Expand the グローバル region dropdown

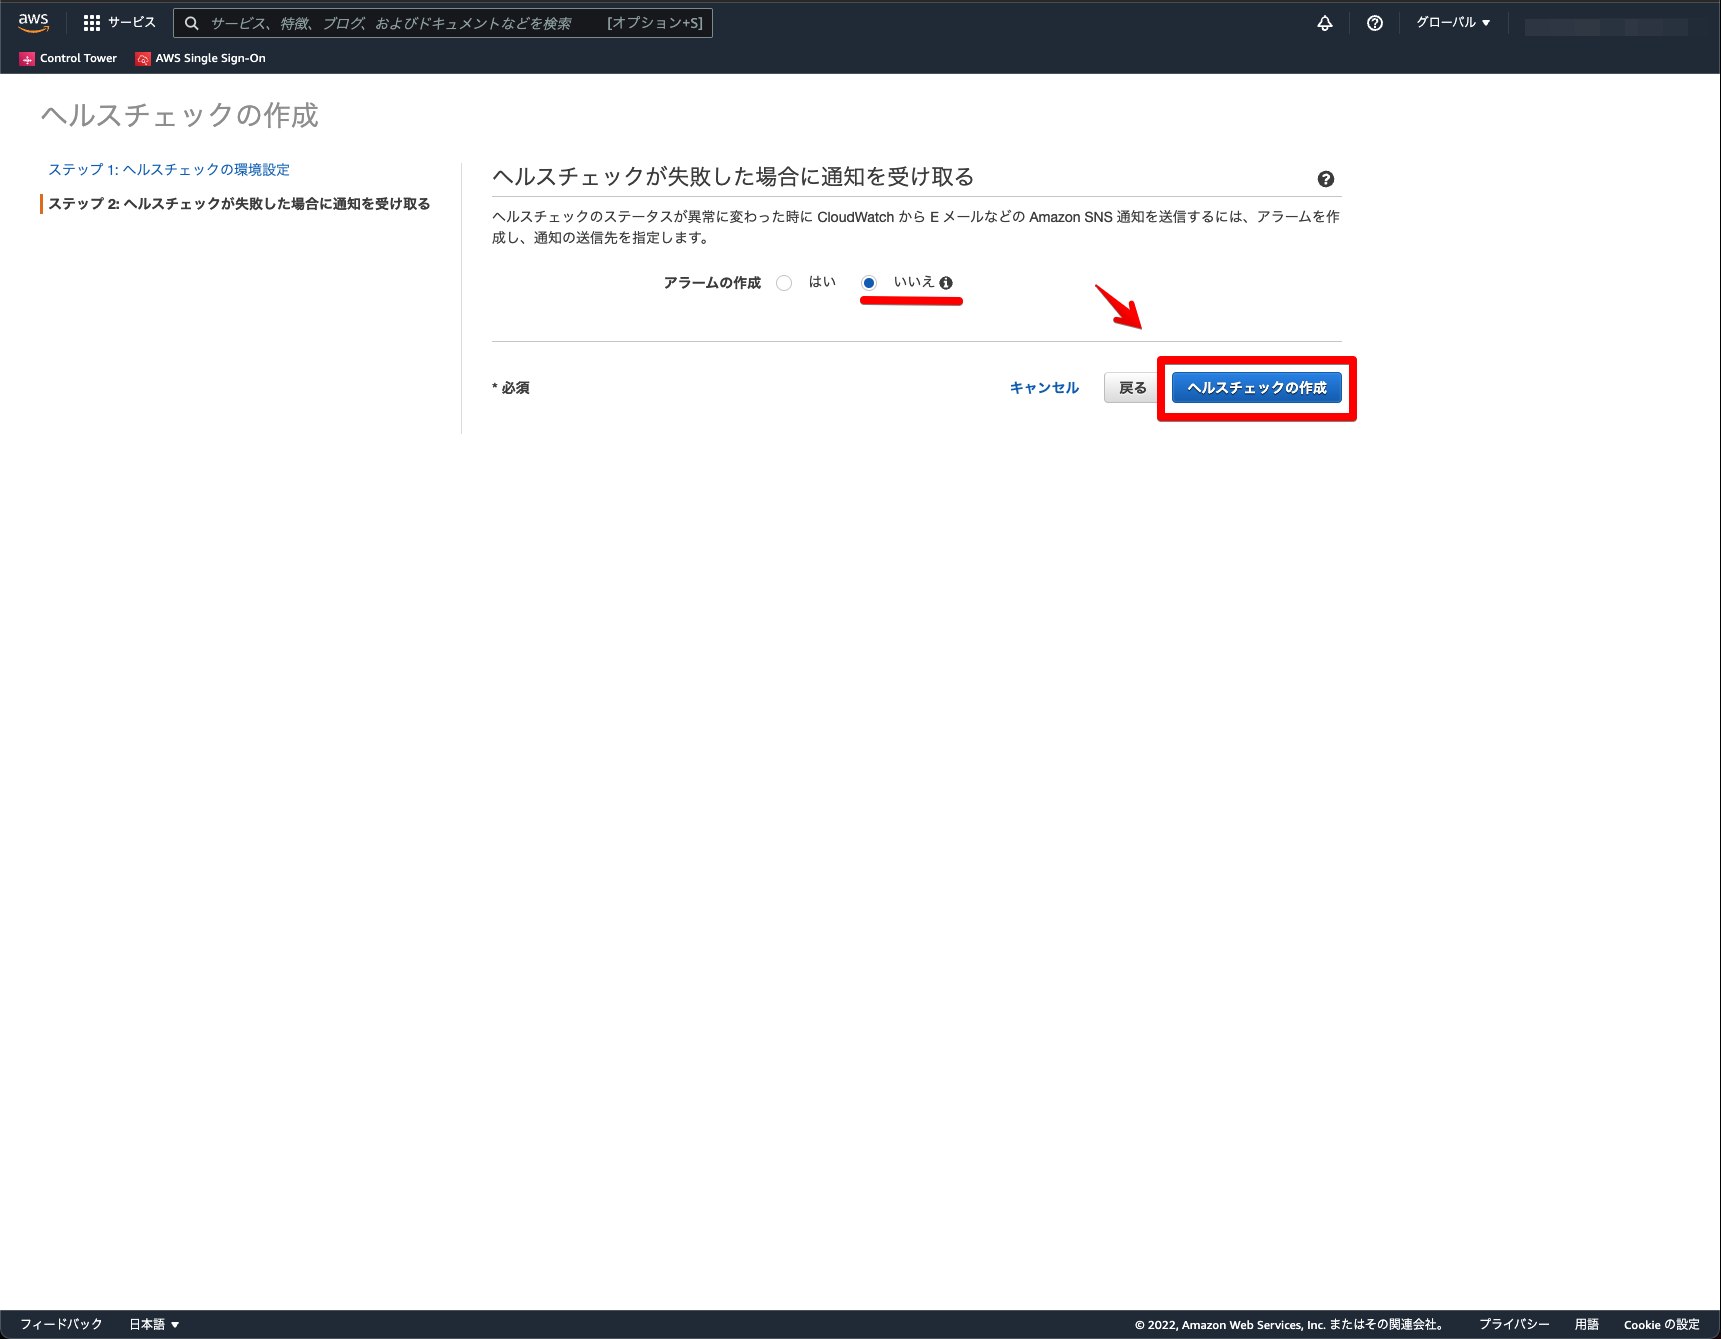point(1453,22)
